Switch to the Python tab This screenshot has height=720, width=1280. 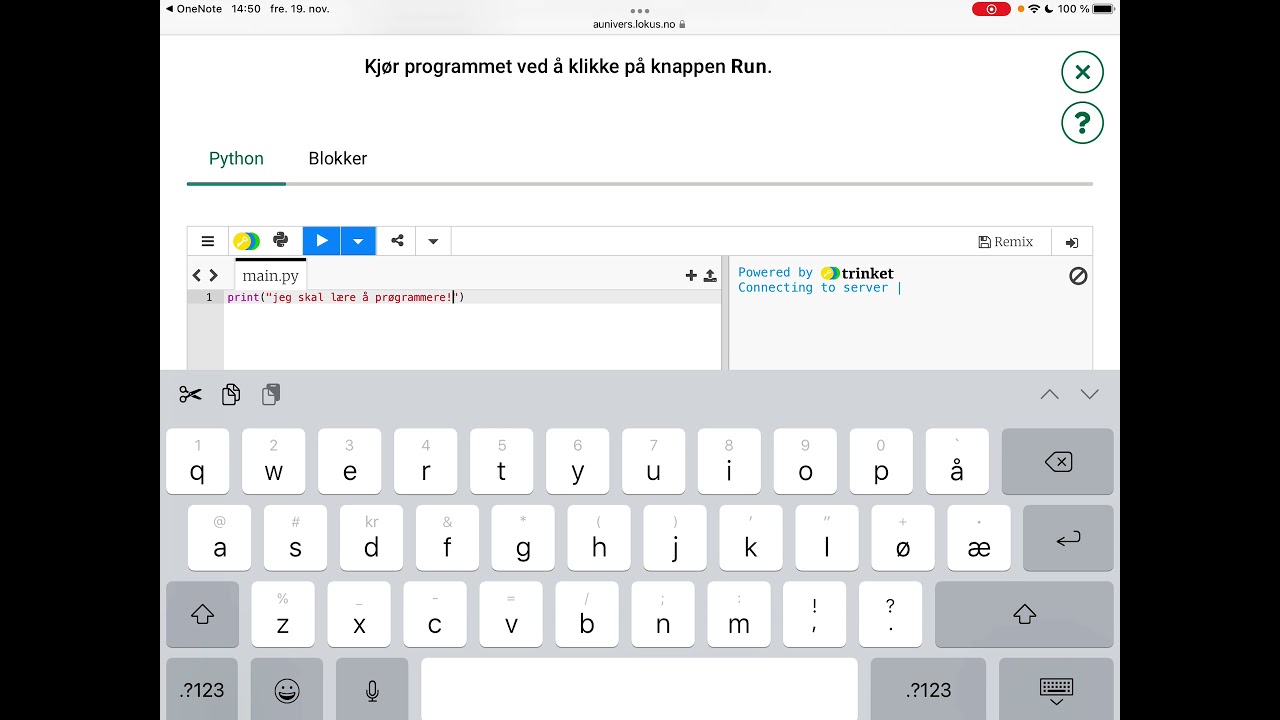236,158
